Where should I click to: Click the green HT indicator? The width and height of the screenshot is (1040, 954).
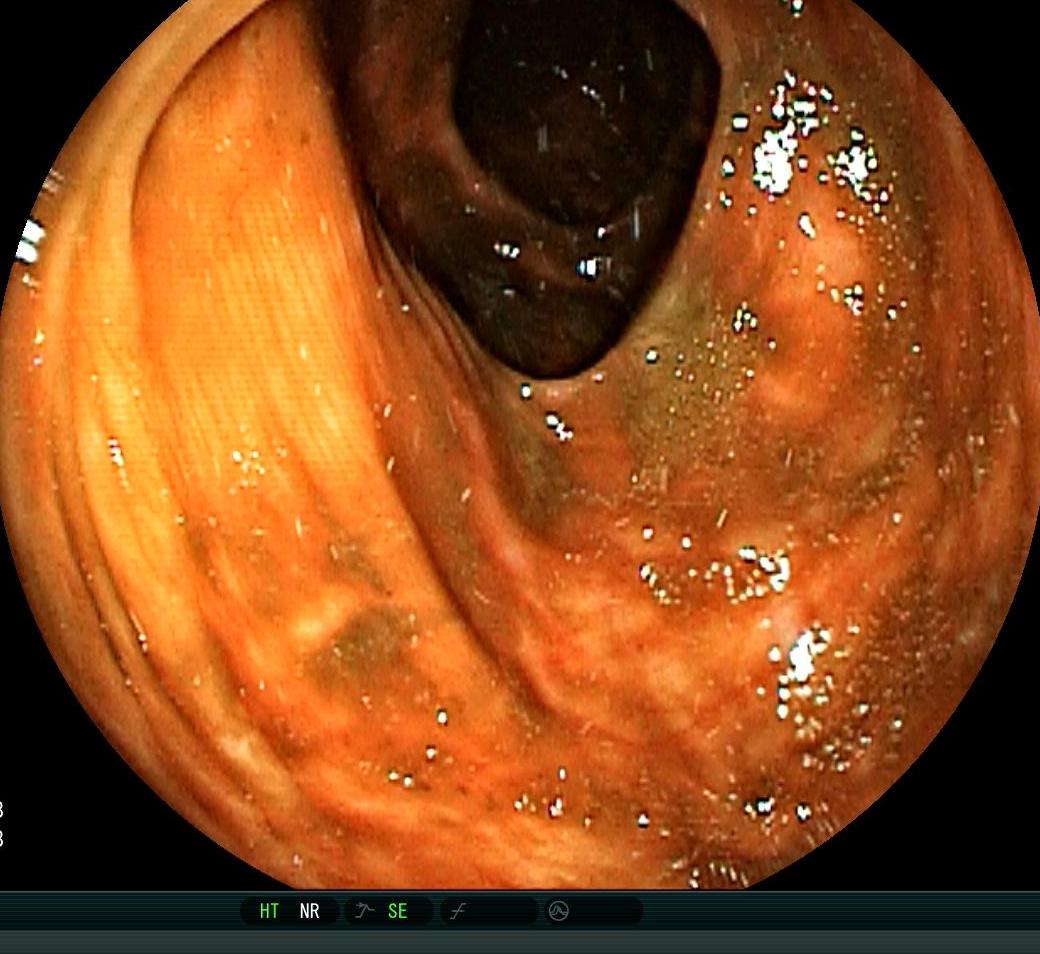[x=269, y=911]
